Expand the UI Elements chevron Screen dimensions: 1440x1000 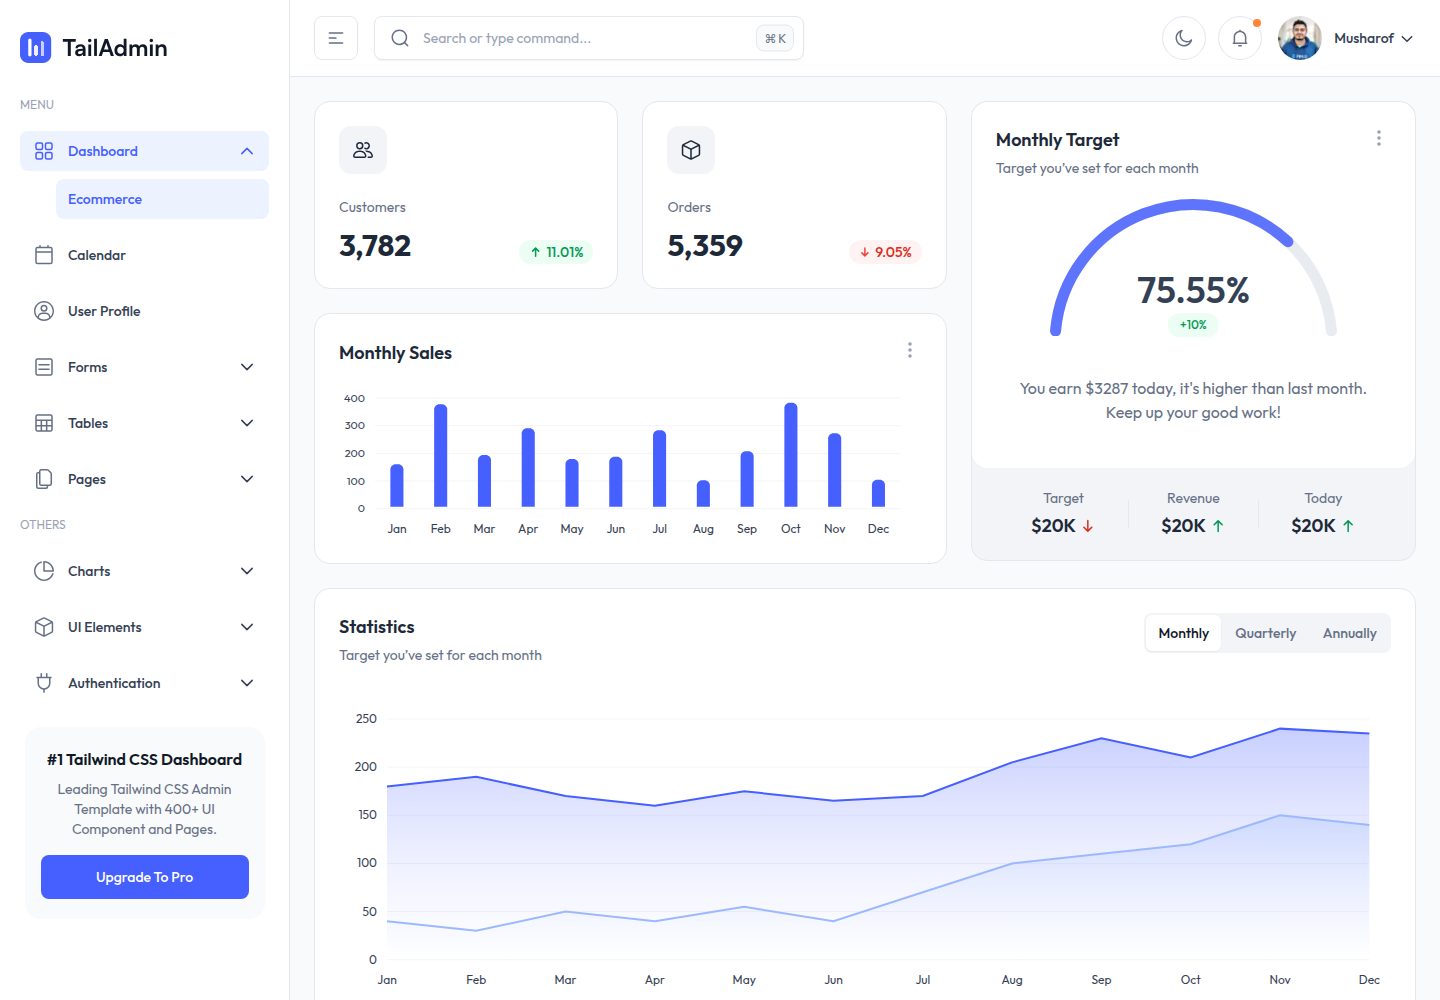[x=247, y=627]
